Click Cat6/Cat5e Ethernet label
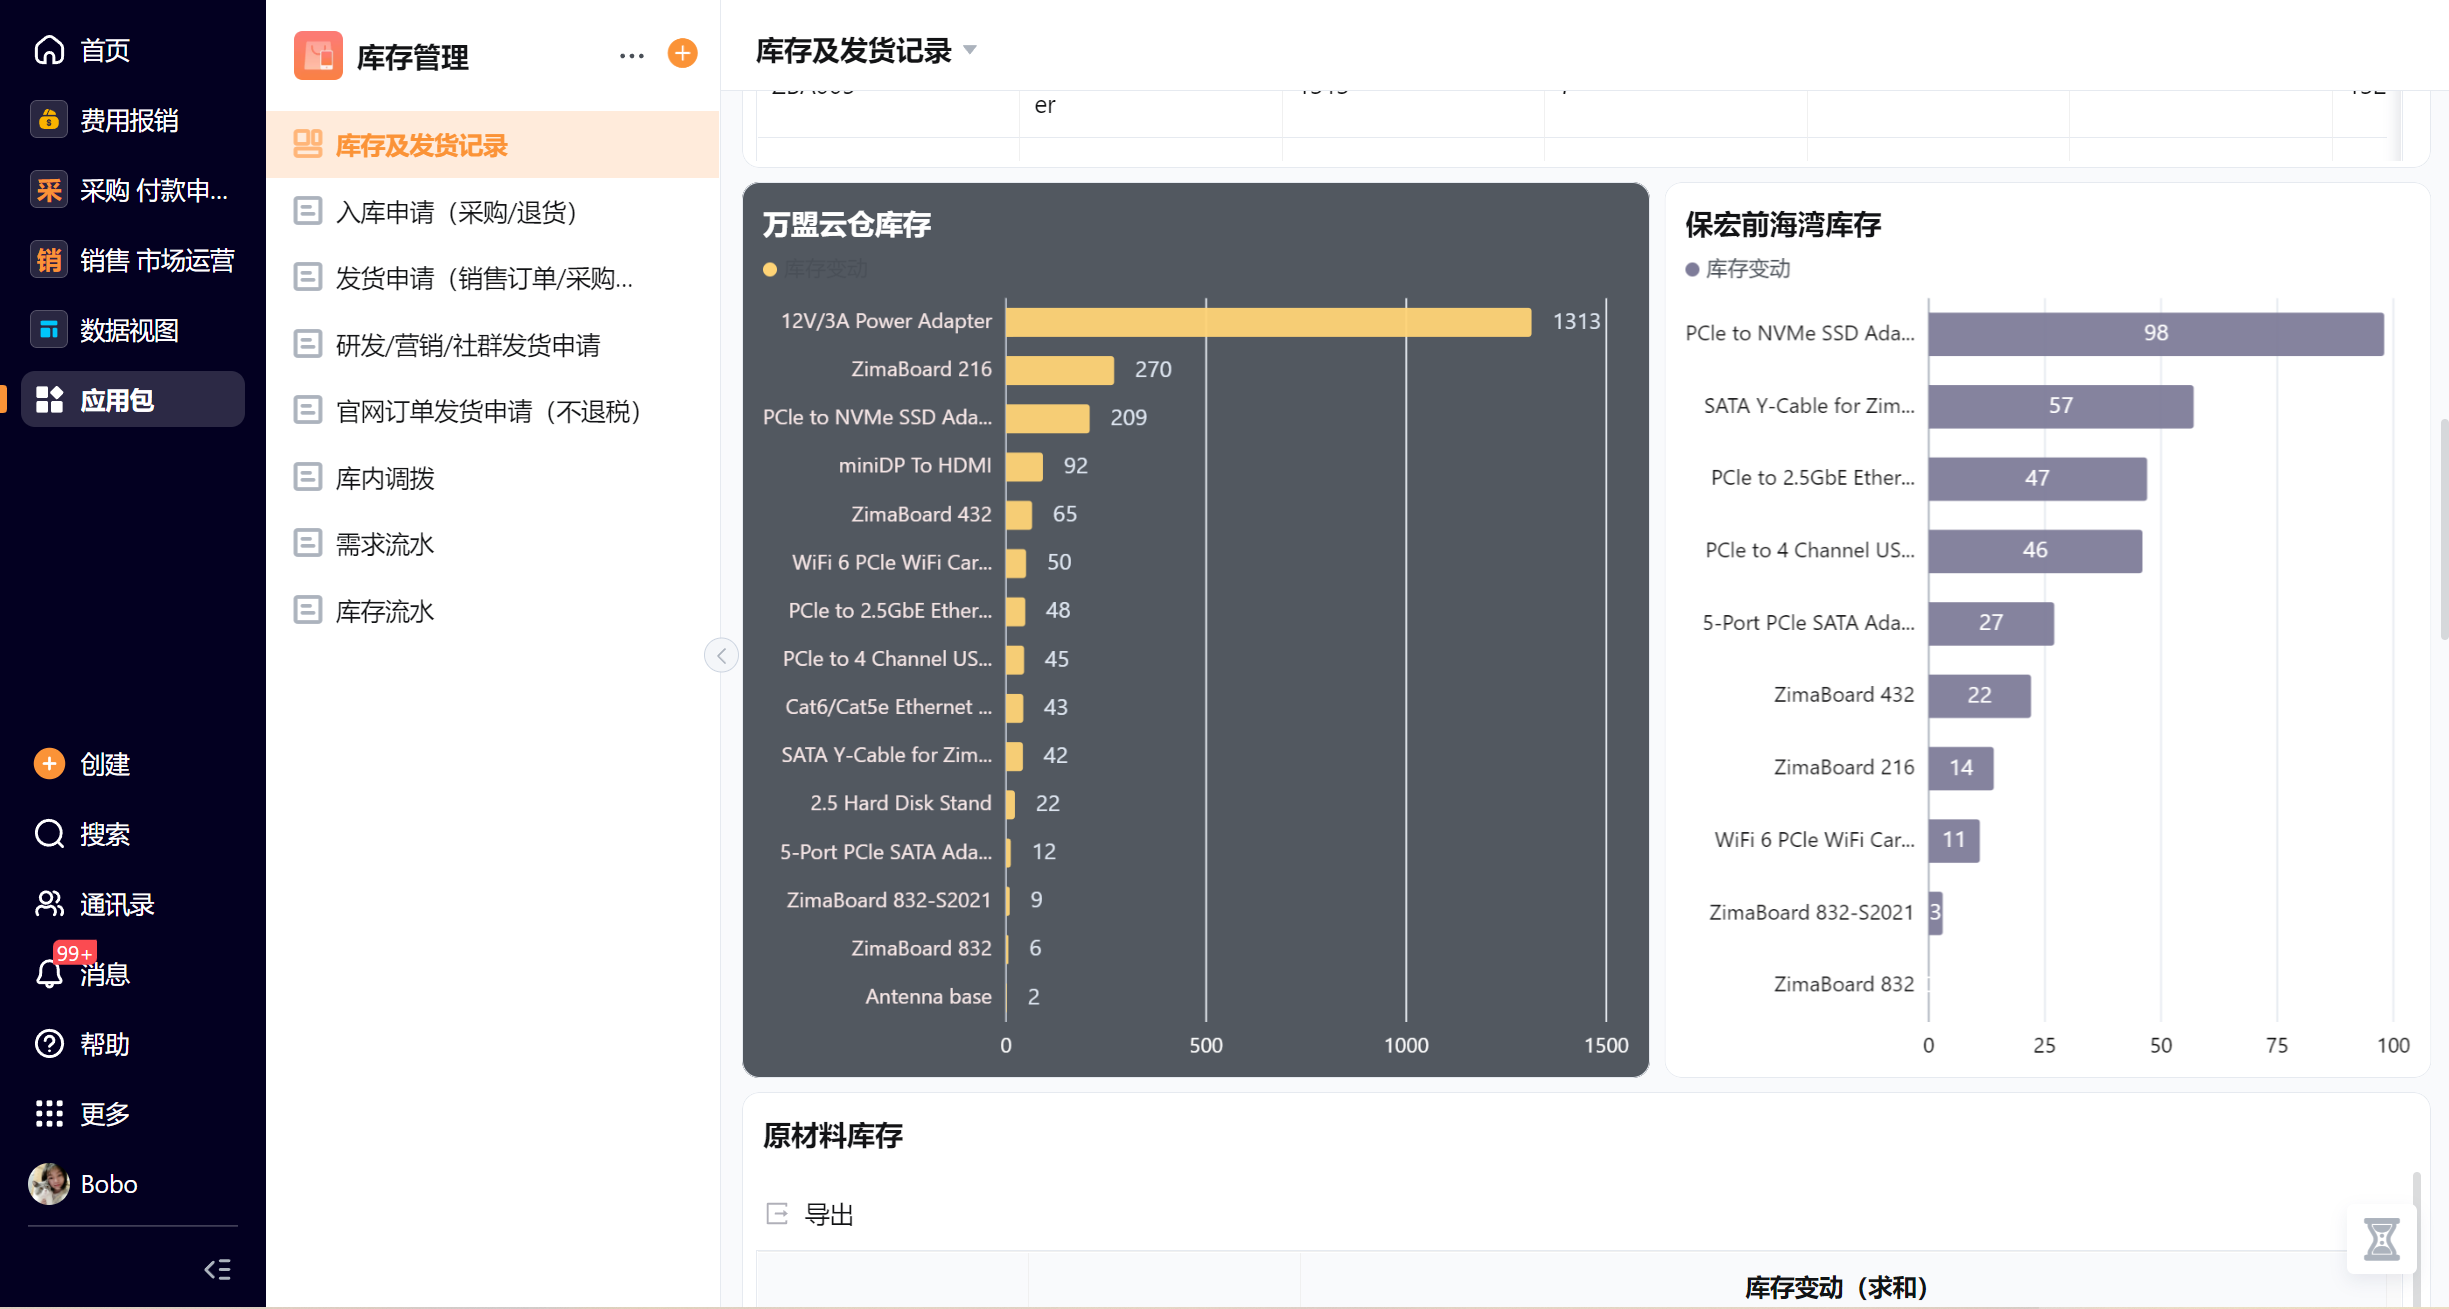 [x=888, y=707]
